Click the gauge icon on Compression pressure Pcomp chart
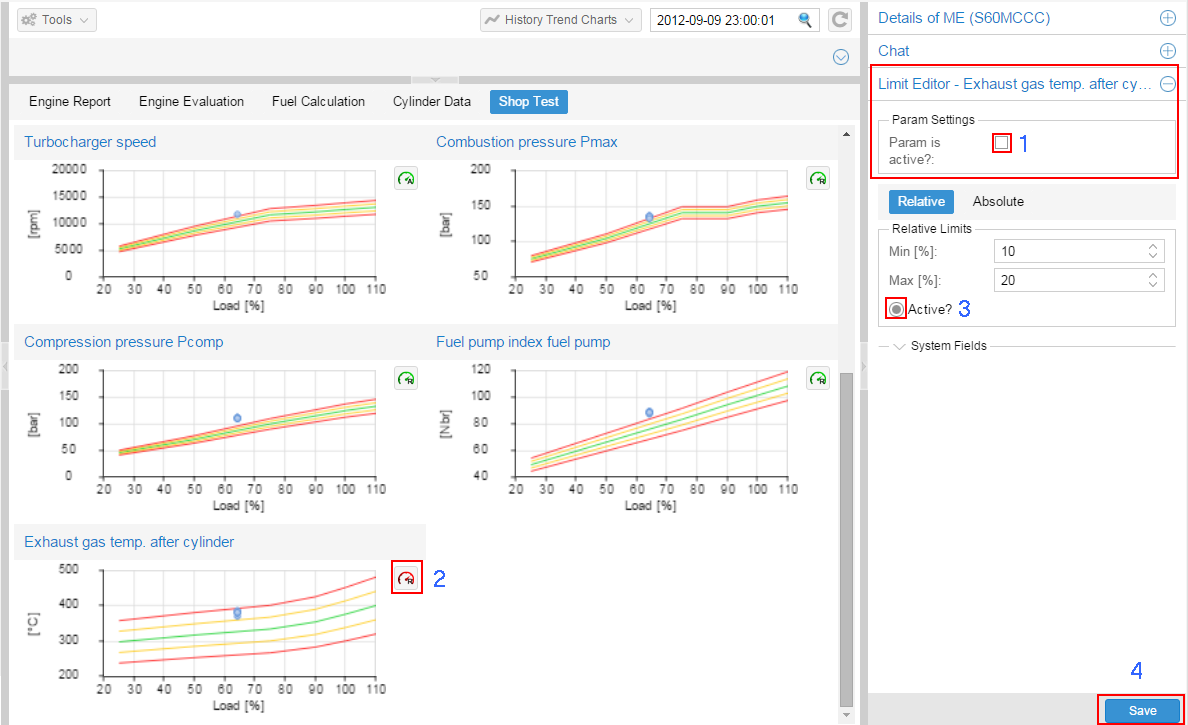The width and height of the screenshot is (1188, 725). [x=405, y=379]
